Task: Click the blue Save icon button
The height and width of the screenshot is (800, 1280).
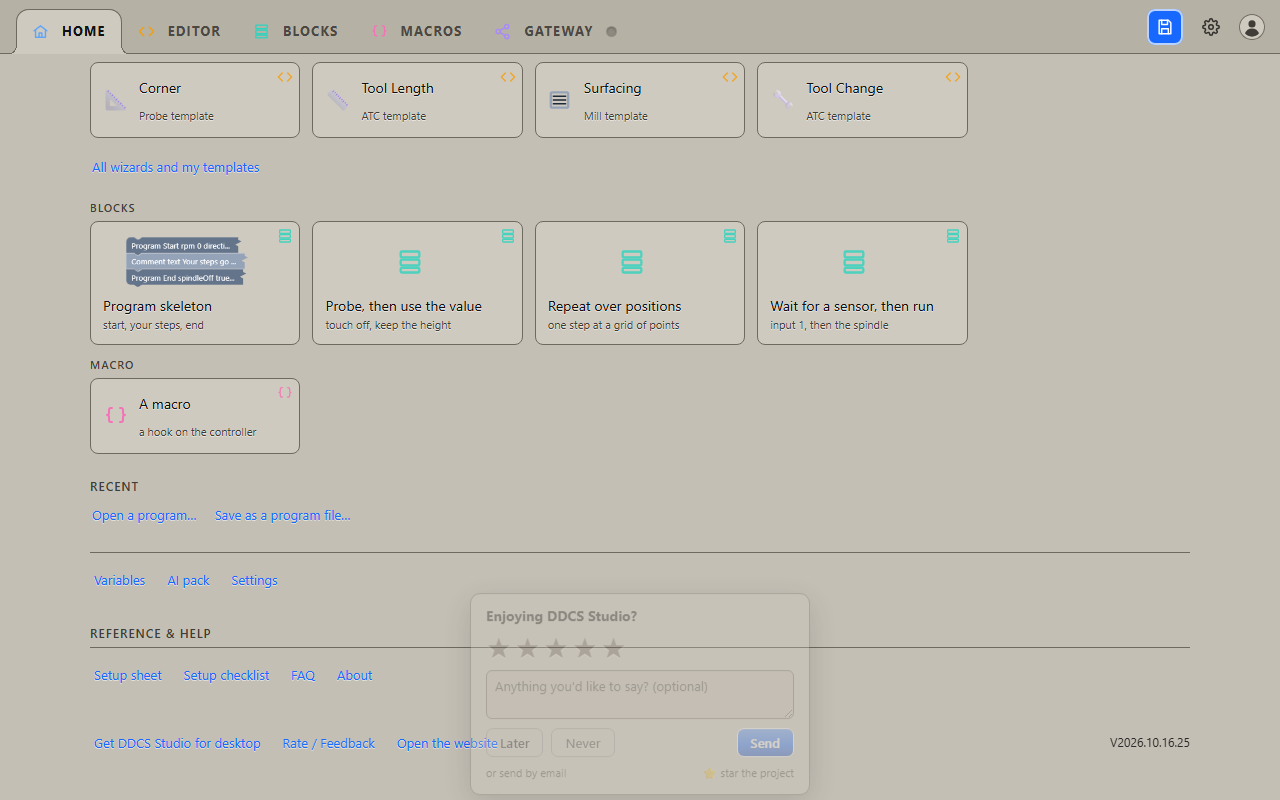Action: [x=1165, y=27]
